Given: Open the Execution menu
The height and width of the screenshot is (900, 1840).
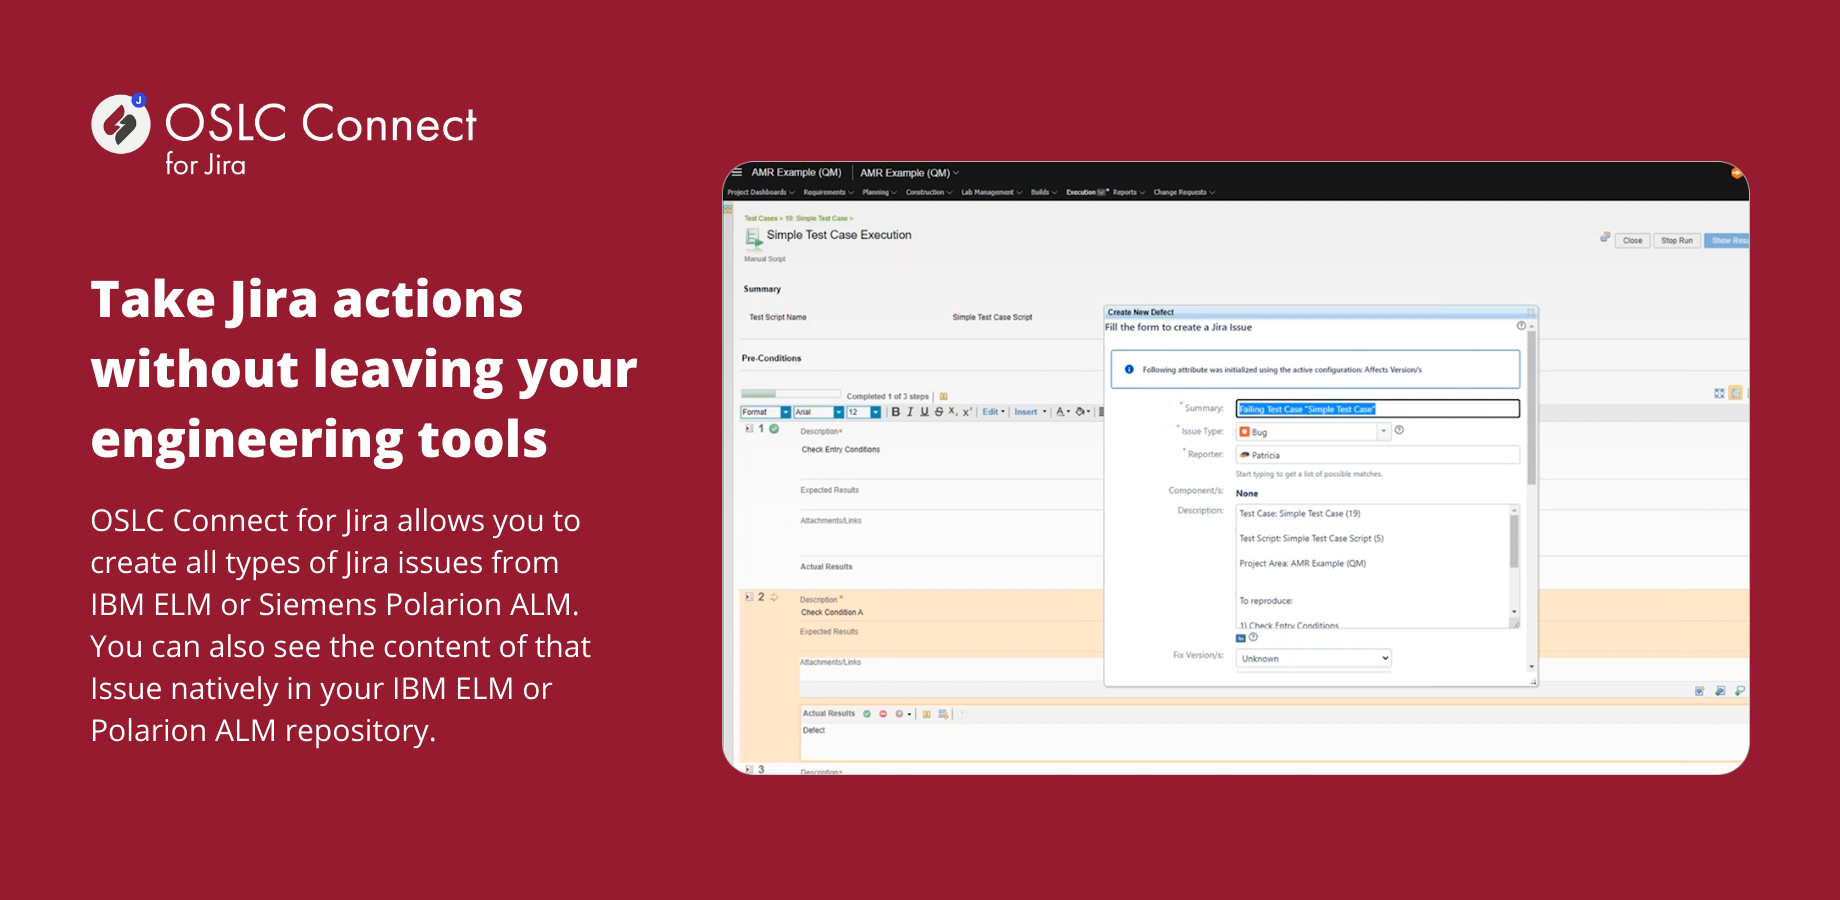Looking at the screenshot, I should 1082,191.
